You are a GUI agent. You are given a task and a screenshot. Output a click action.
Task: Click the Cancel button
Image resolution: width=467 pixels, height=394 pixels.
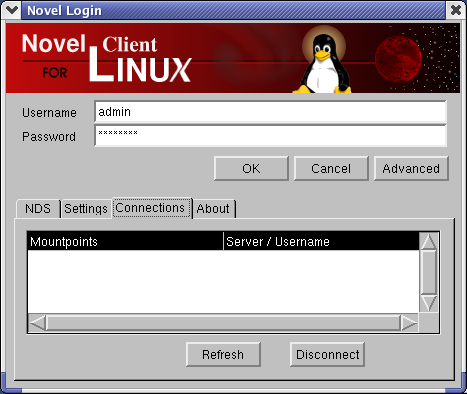point(331,168)
